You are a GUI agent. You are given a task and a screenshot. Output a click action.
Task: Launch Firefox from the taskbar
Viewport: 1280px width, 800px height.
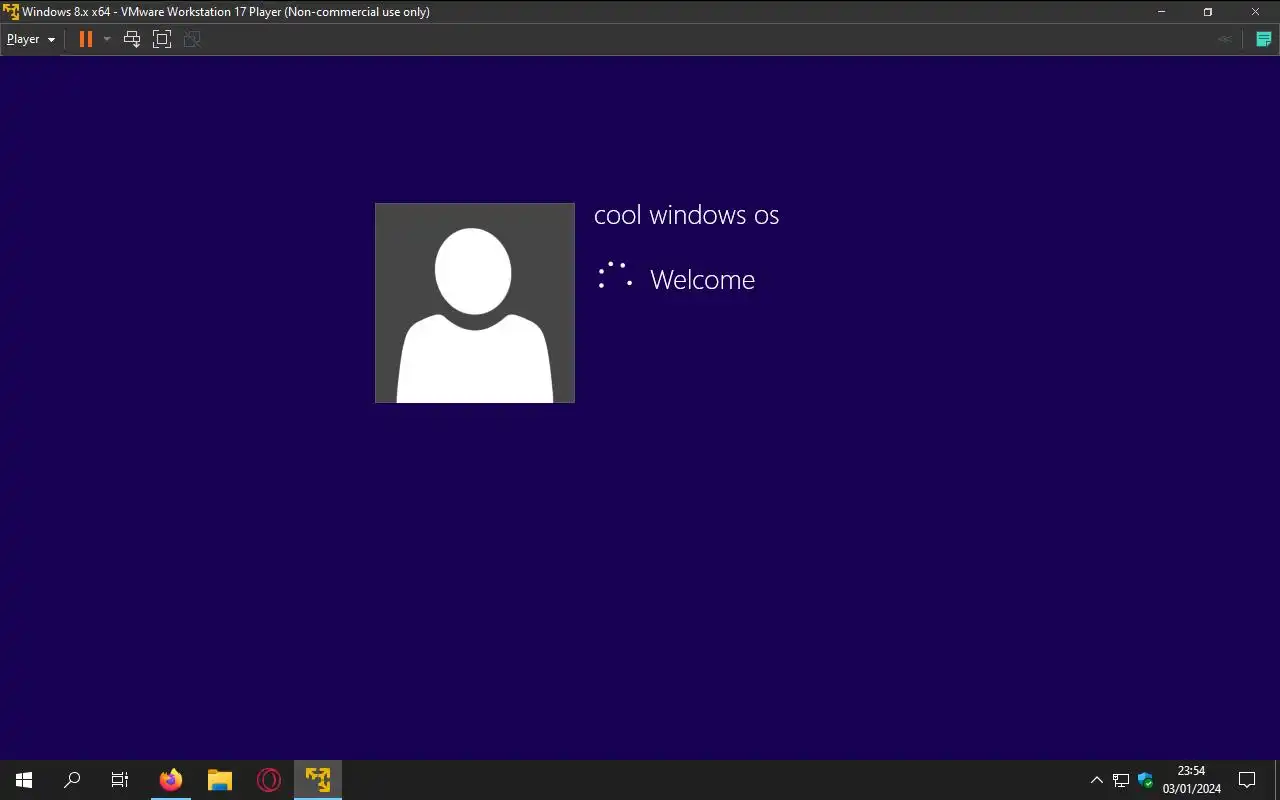click(171, 780)
